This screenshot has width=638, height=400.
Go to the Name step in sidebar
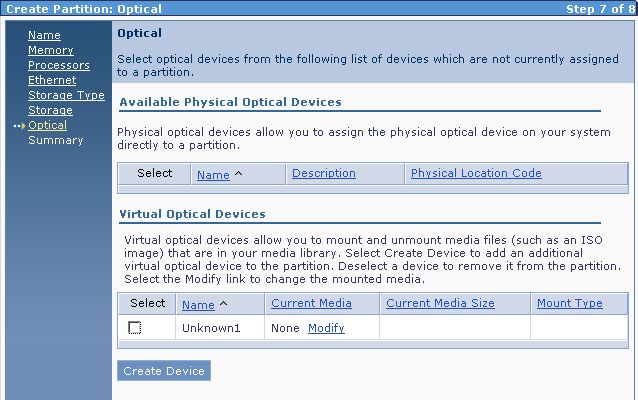pos(44,35)
